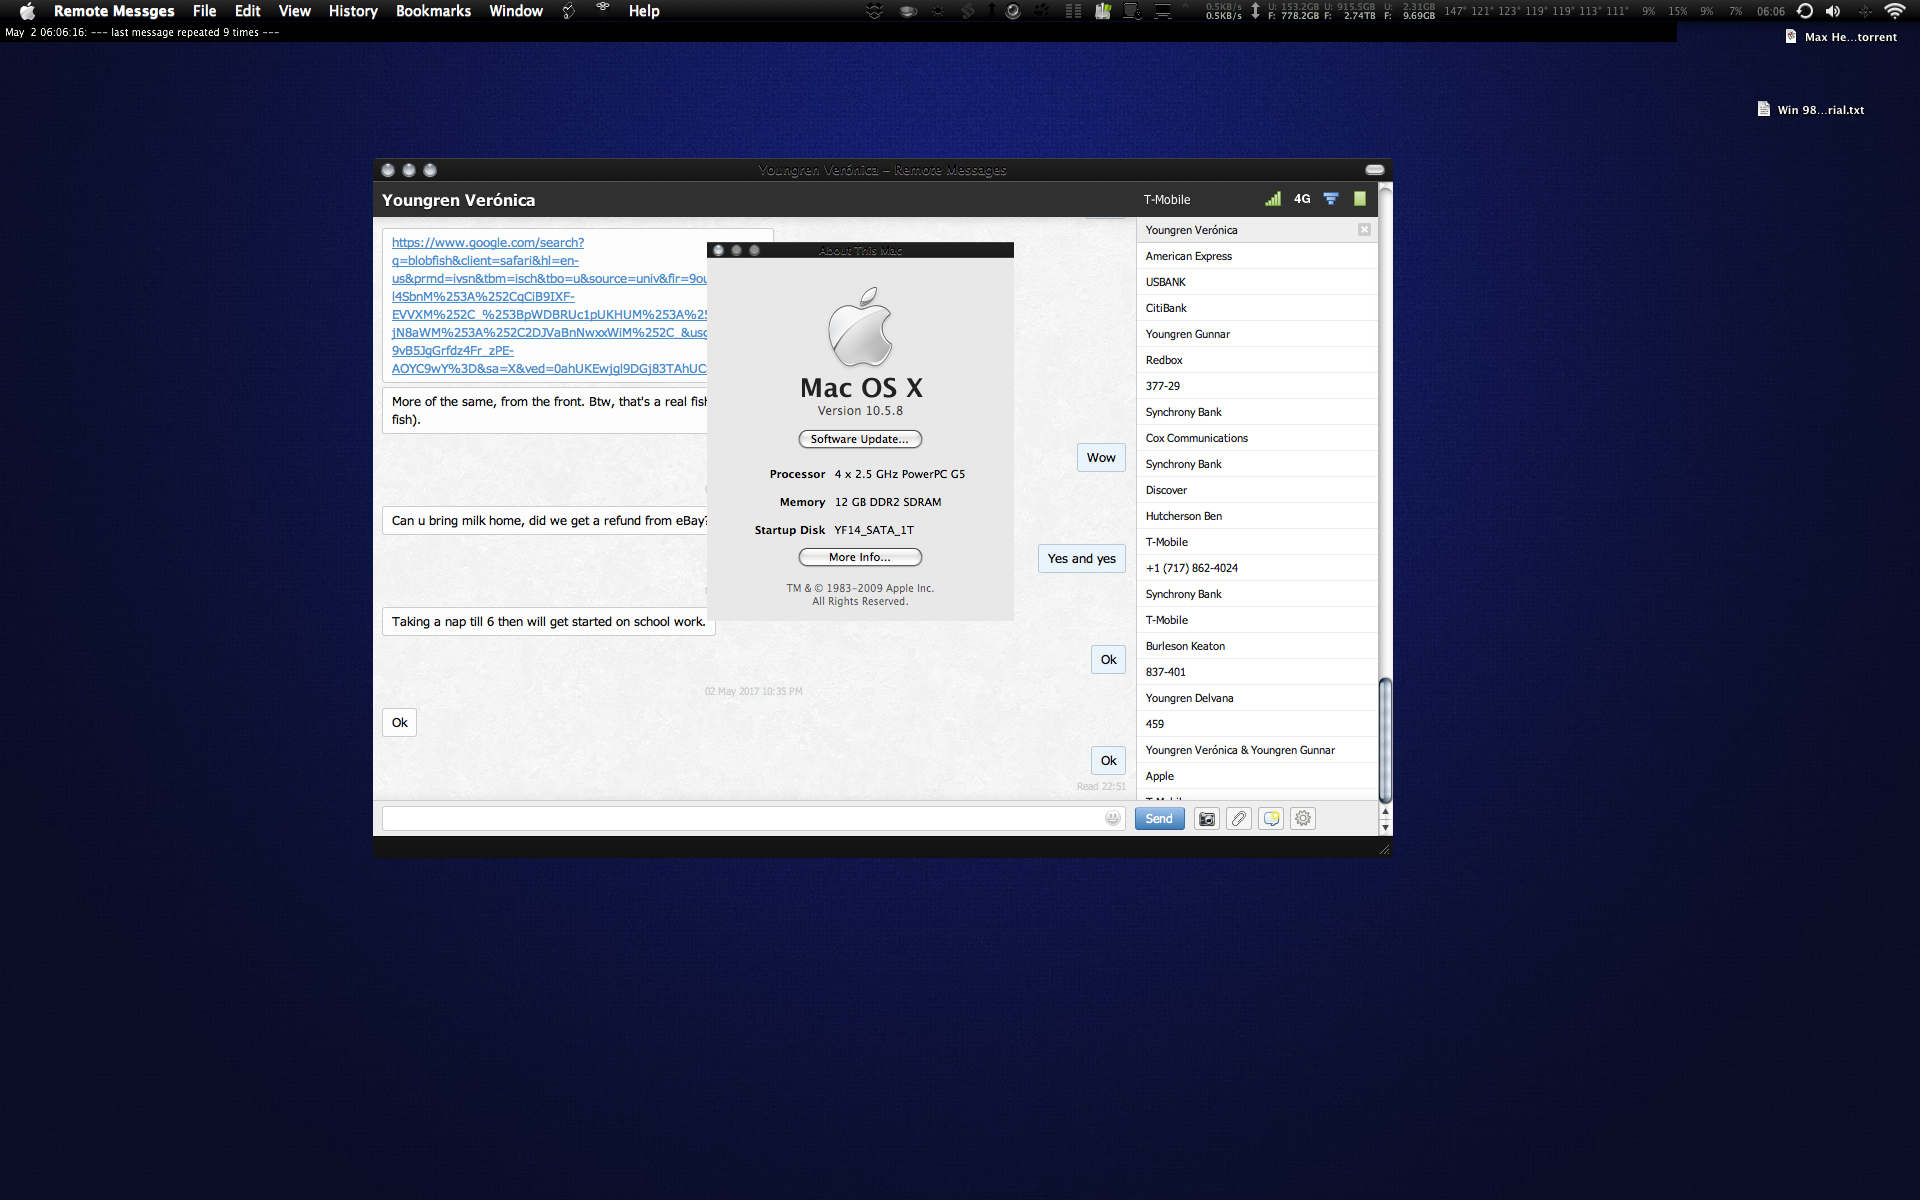
Task: Select CitiBank conversation
Action: (1257, 308)
